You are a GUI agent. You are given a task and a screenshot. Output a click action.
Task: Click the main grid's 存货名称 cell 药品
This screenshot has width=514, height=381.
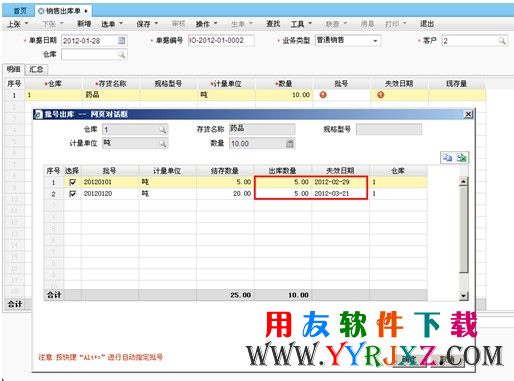coord(111,95)
